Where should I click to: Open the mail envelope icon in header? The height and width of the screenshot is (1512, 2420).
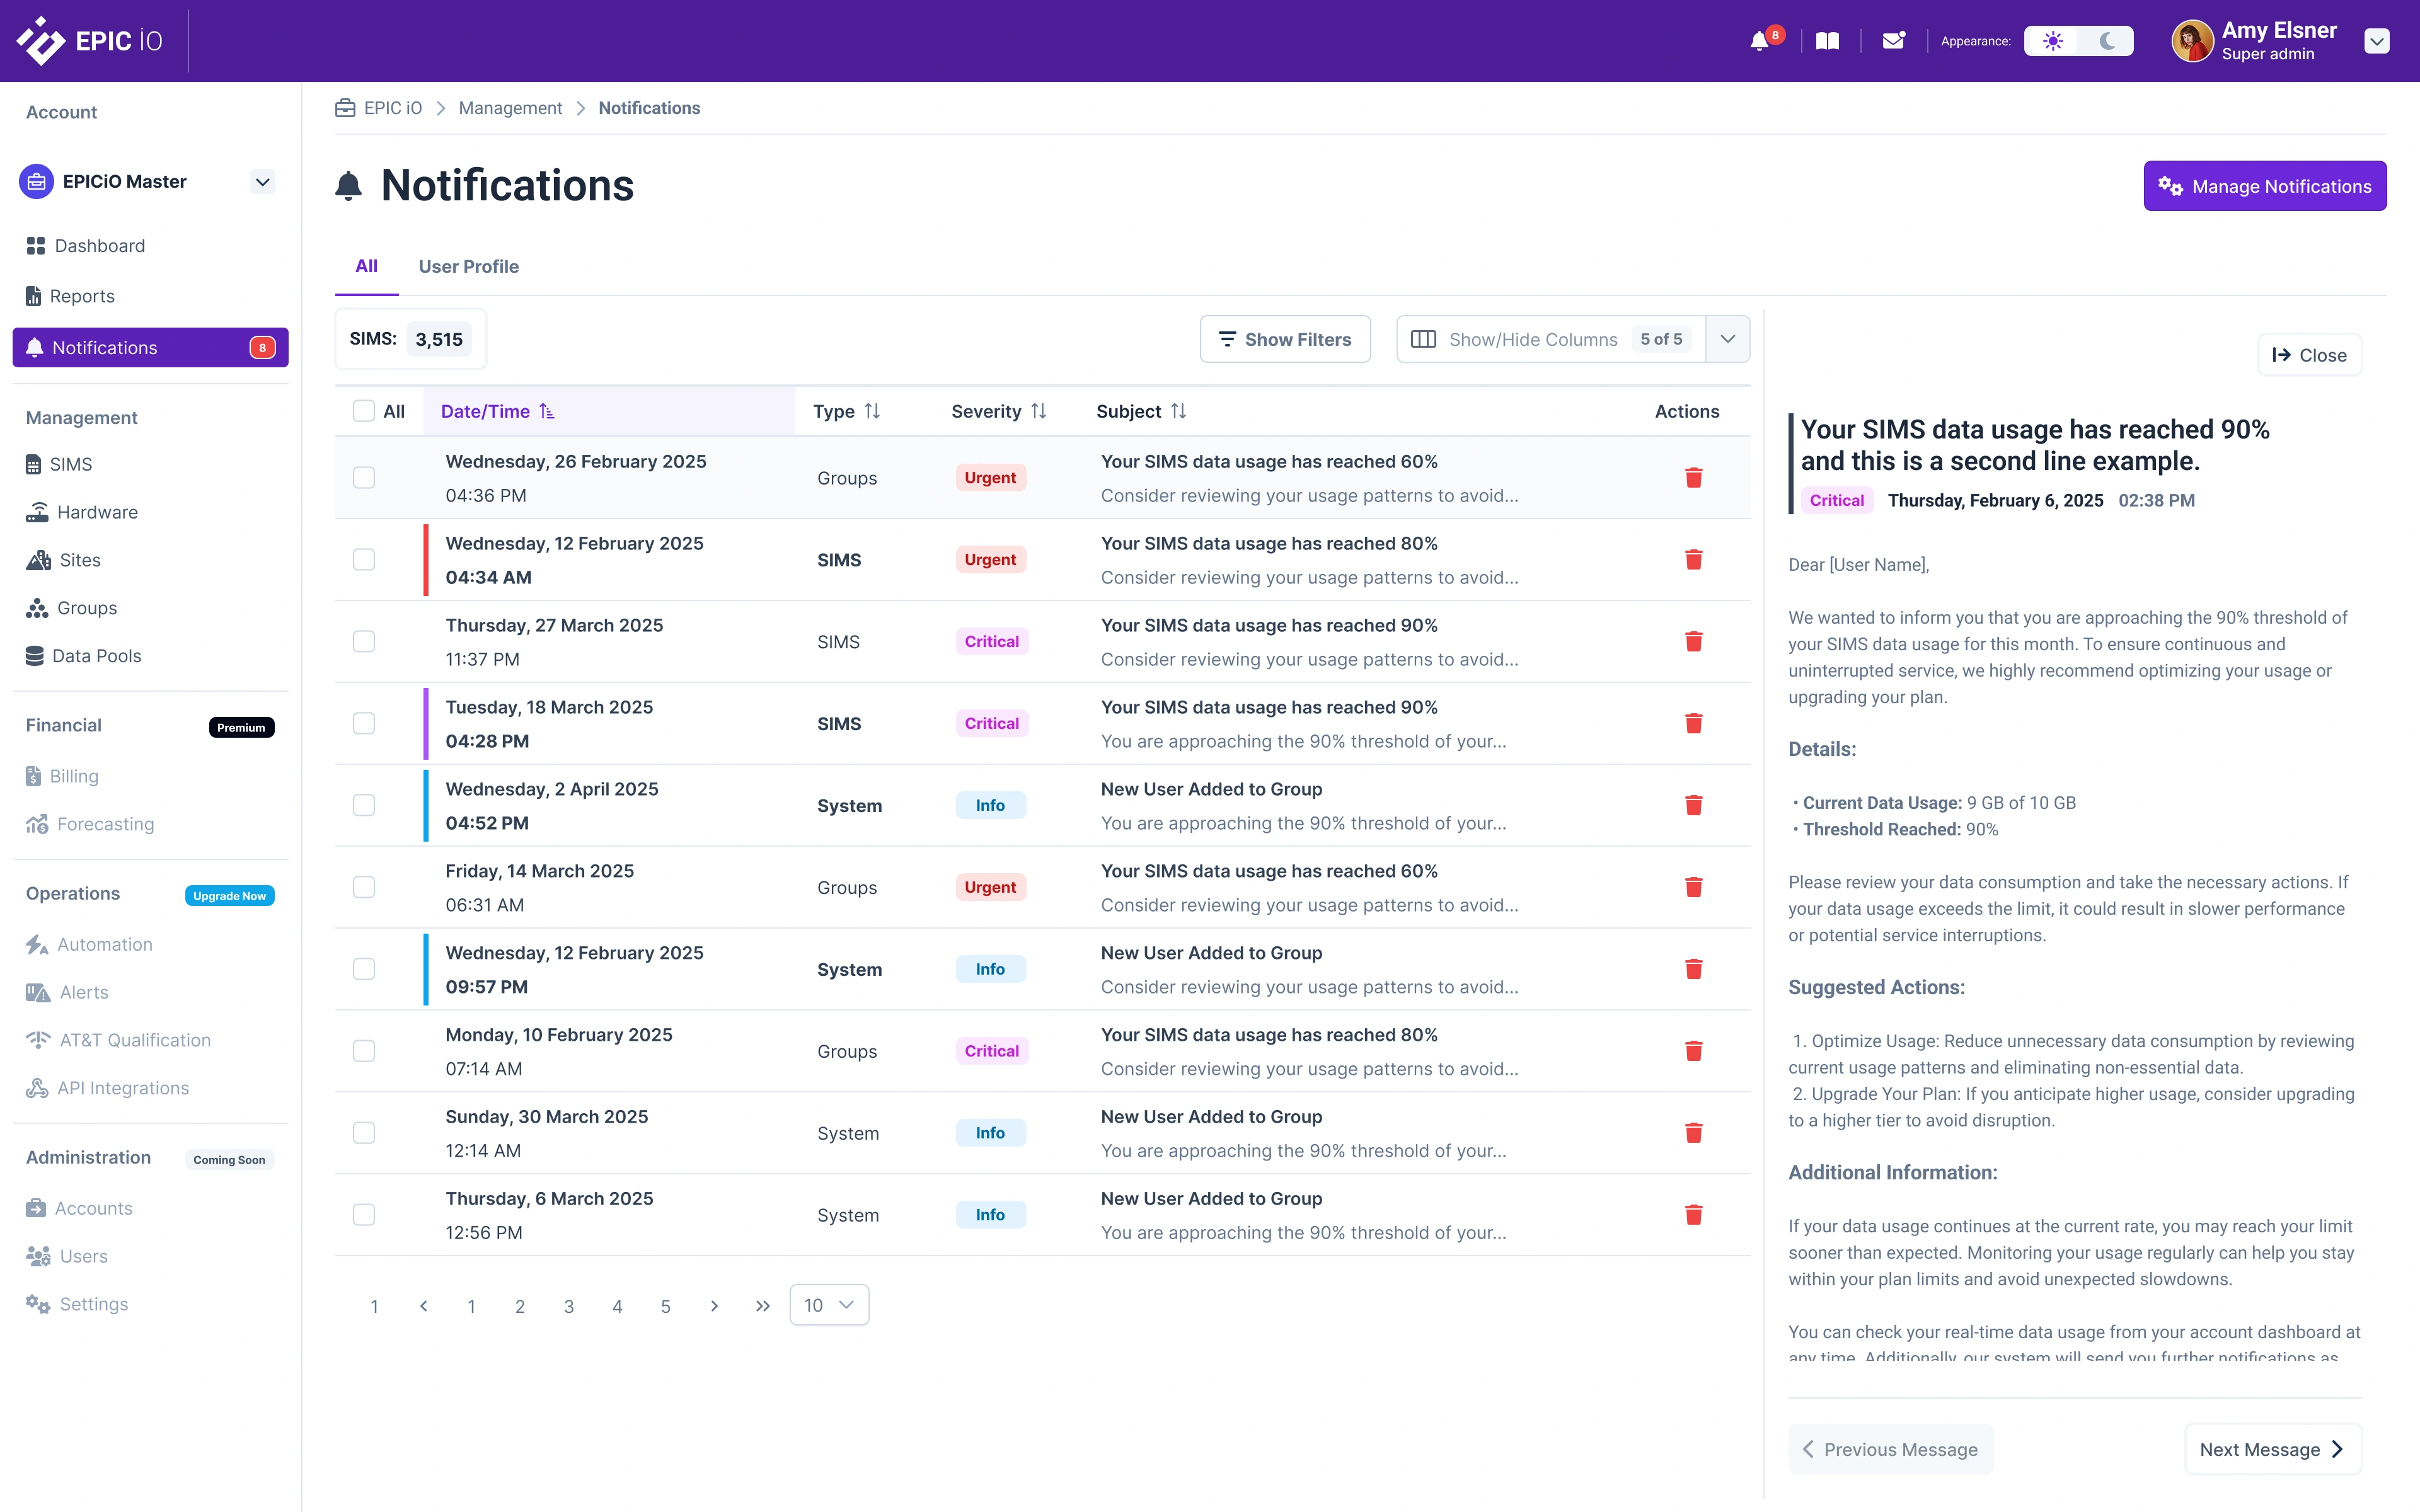(1893, 41)
